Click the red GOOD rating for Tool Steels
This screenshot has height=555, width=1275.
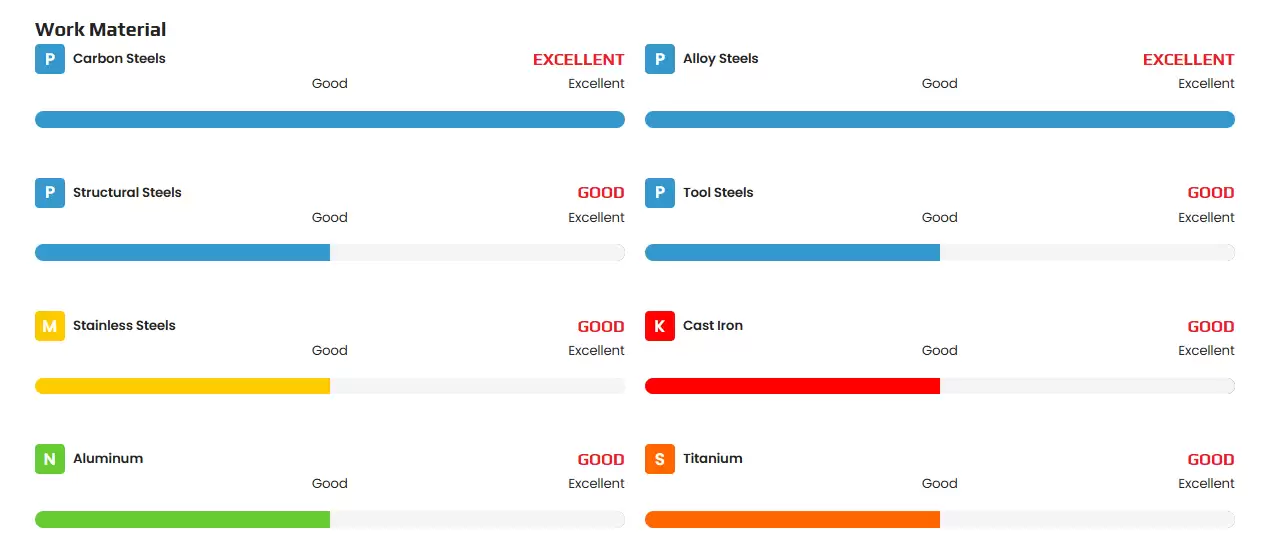(1210, 193)
